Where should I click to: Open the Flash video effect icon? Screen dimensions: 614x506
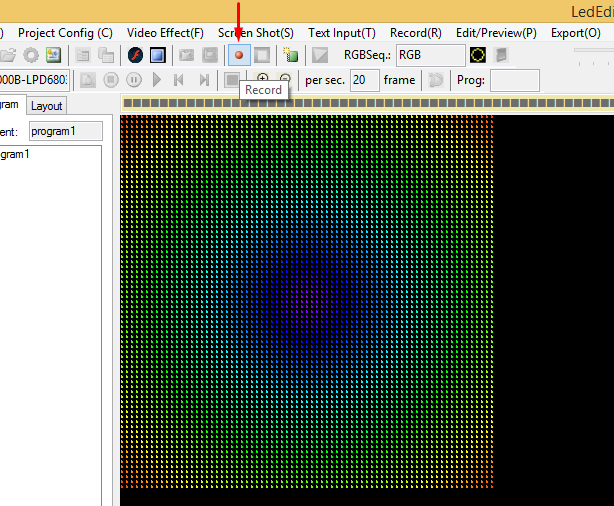[135, 55]
